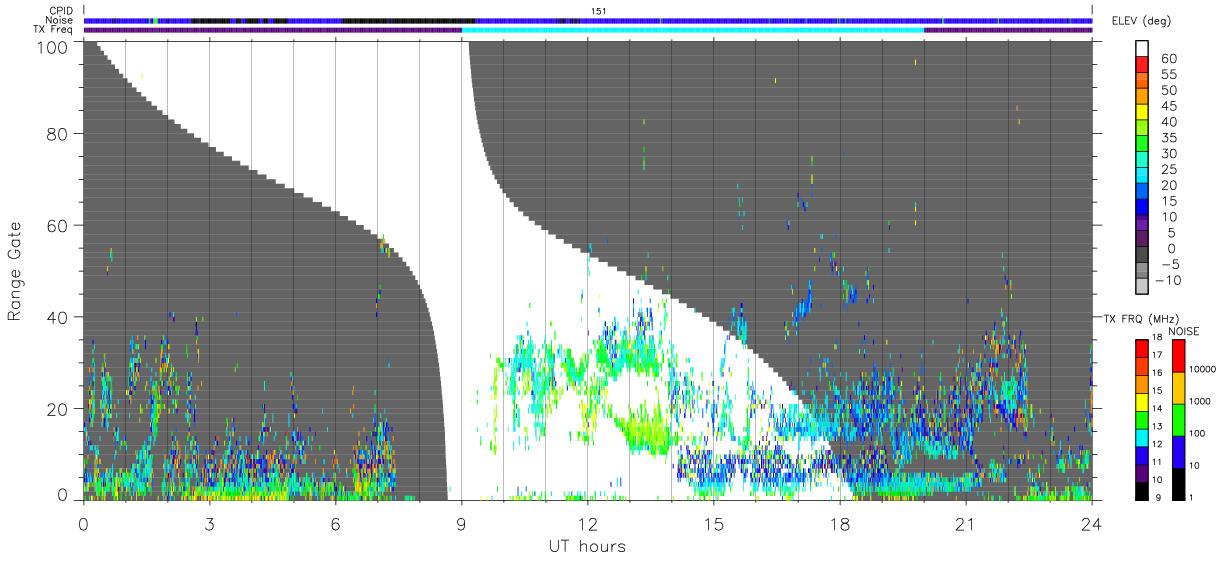This screenshot has width=1228, height=567.
Task: Click the red 17 MHz frequency swatch
Action: pos(1141,349)
